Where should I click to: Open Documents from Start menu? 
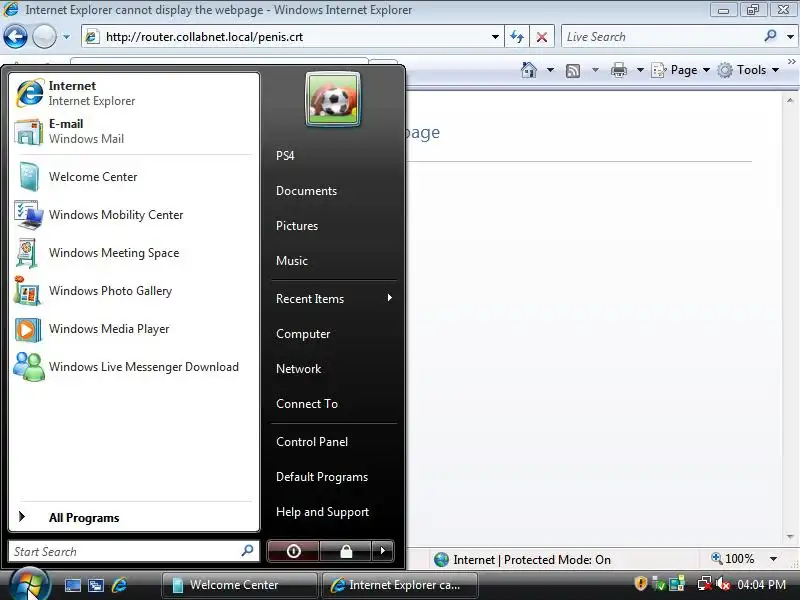click(334, 191)
